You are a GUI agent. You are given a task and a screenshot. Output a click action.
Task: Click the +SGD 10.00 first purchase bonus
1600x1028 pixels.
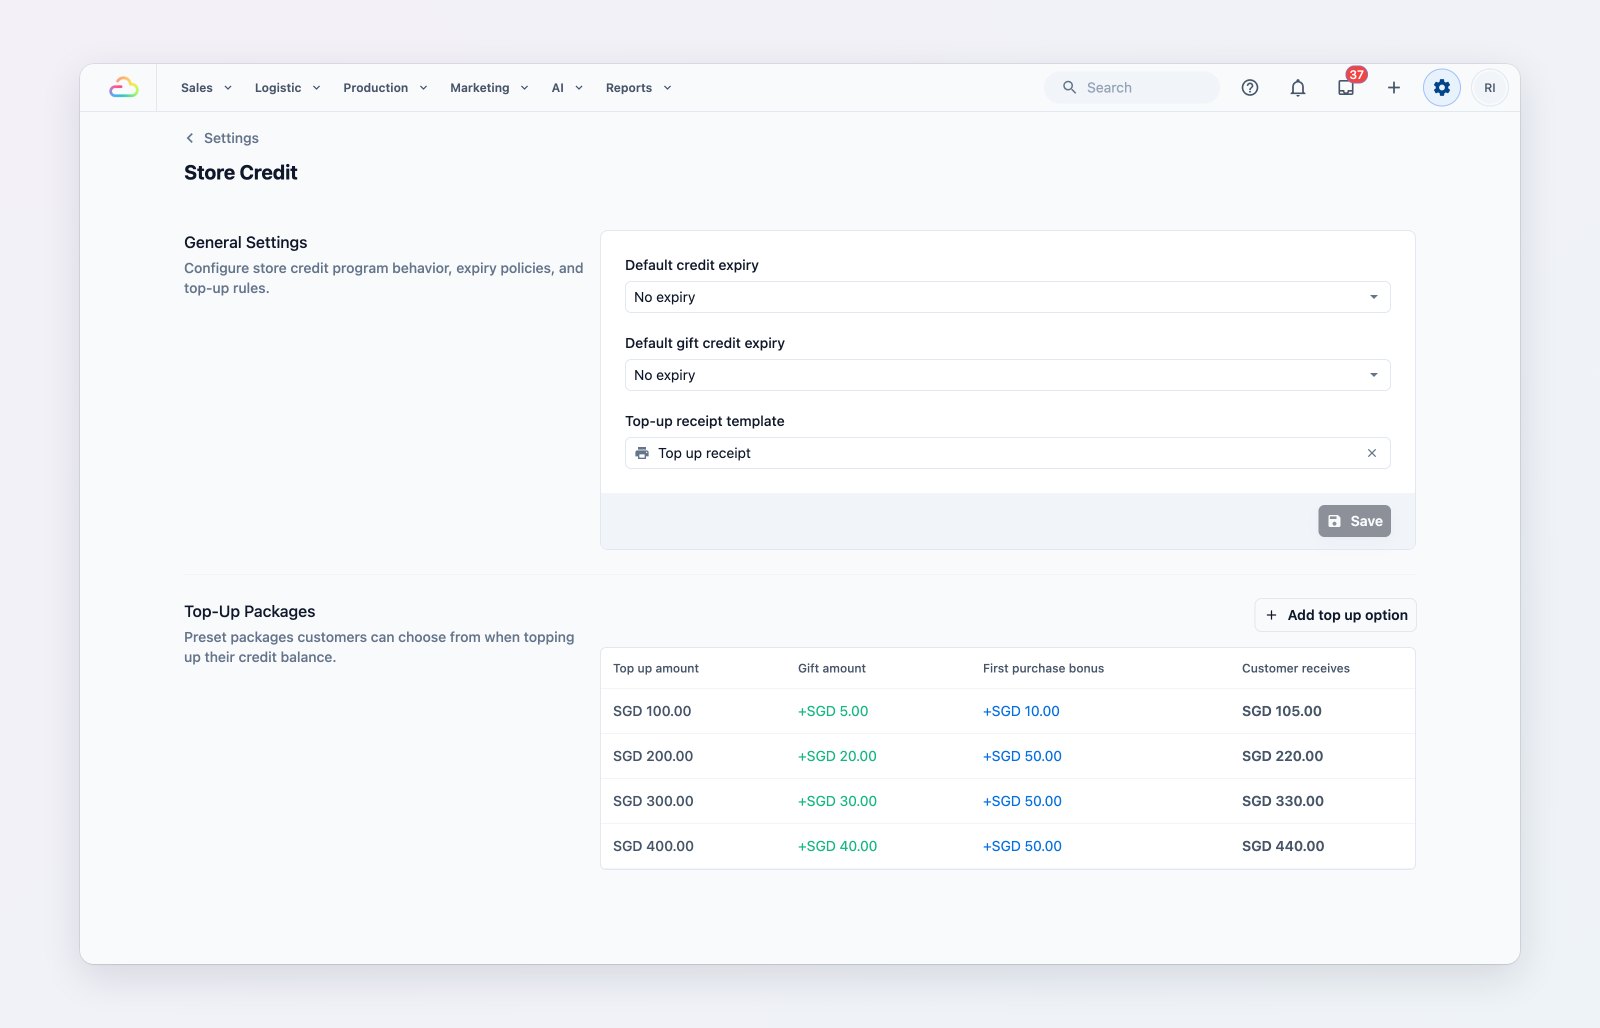(1021, 711)
